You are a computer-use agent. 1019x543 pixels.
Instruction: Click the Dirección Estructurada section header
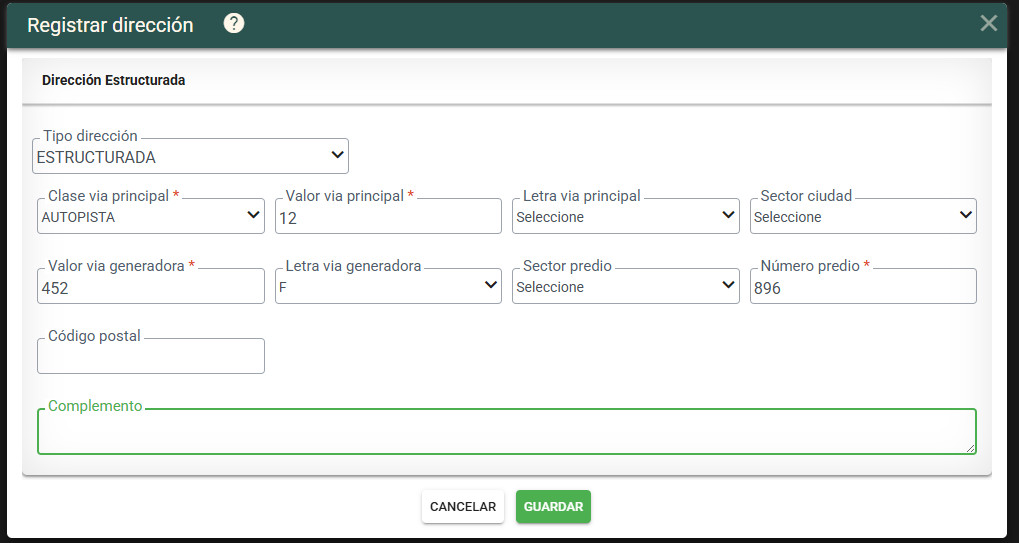pyautogui.click(x=114, y=81)
